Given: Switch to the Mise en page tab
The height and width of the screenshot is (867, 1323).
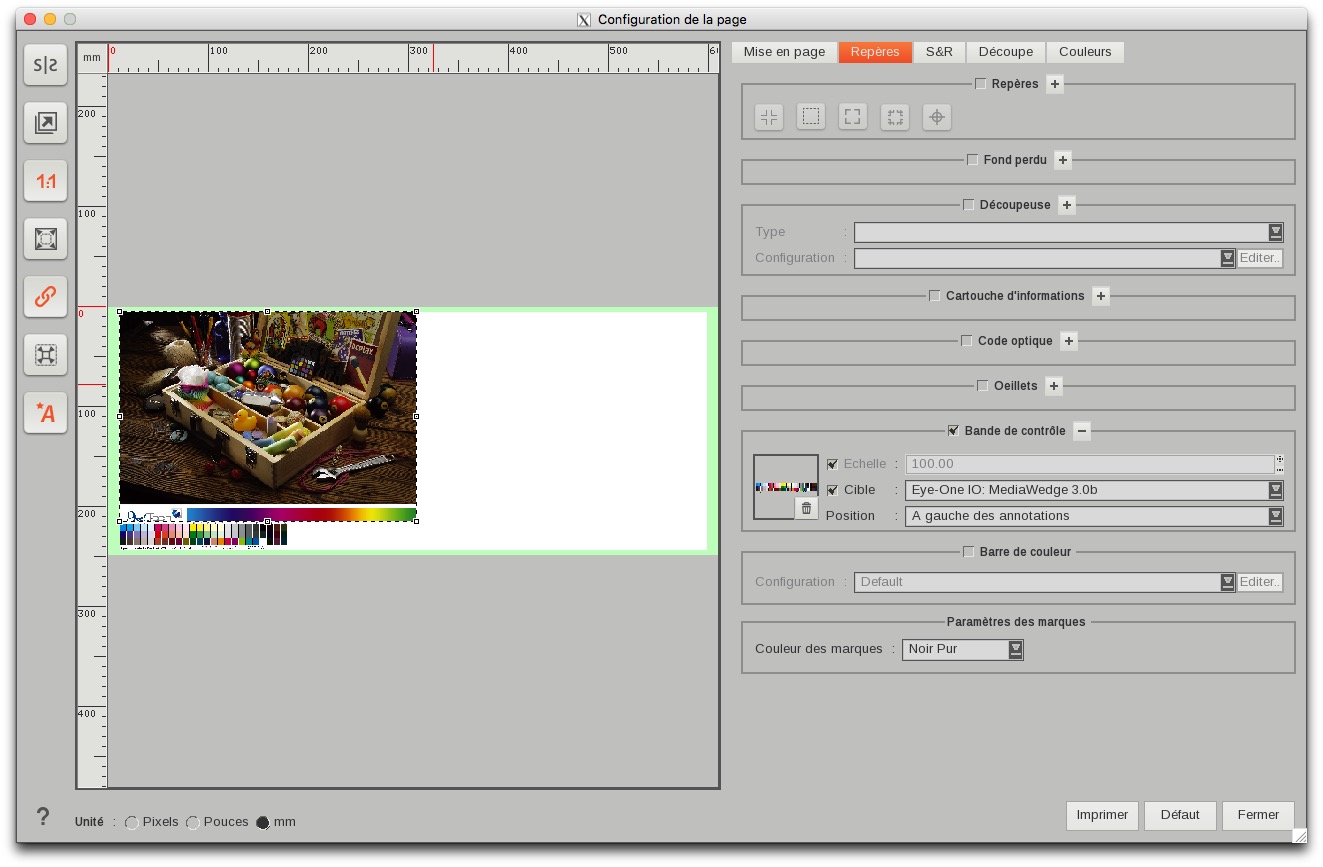Looking at the screenshot, I should click(x=784, y=52).
